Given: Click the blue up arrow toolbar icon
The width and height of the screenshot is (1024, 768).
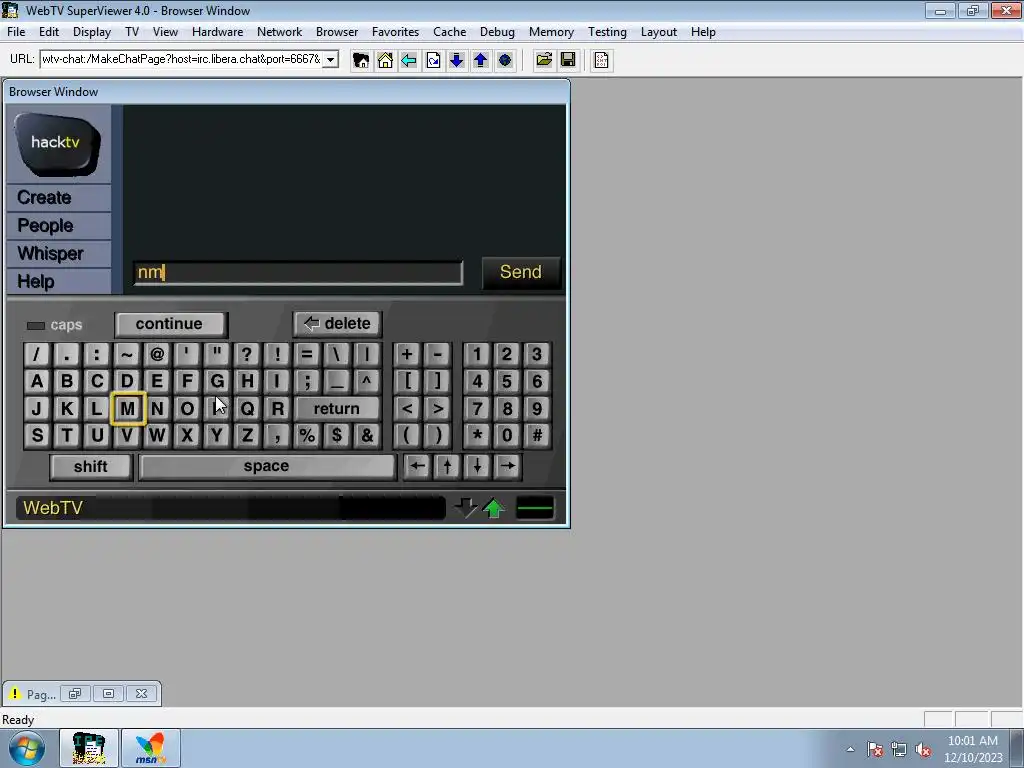Looking at the screenshot, I should [x=481, y=60].
